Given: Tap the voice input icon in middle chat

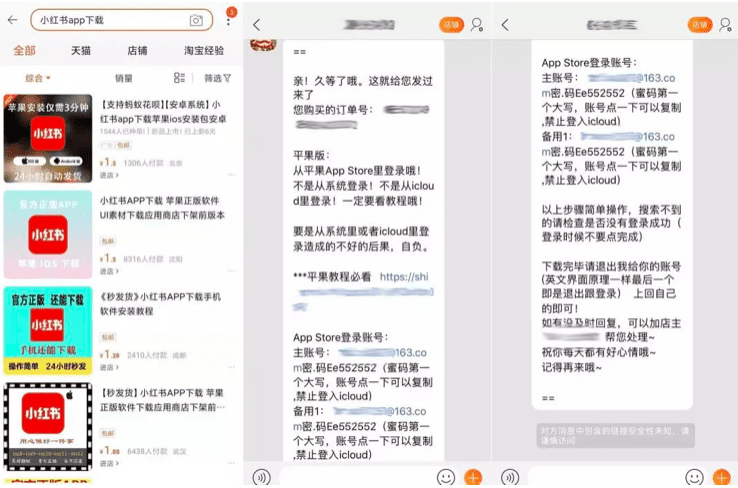Looking at the screenshot, I should (262, 477).
